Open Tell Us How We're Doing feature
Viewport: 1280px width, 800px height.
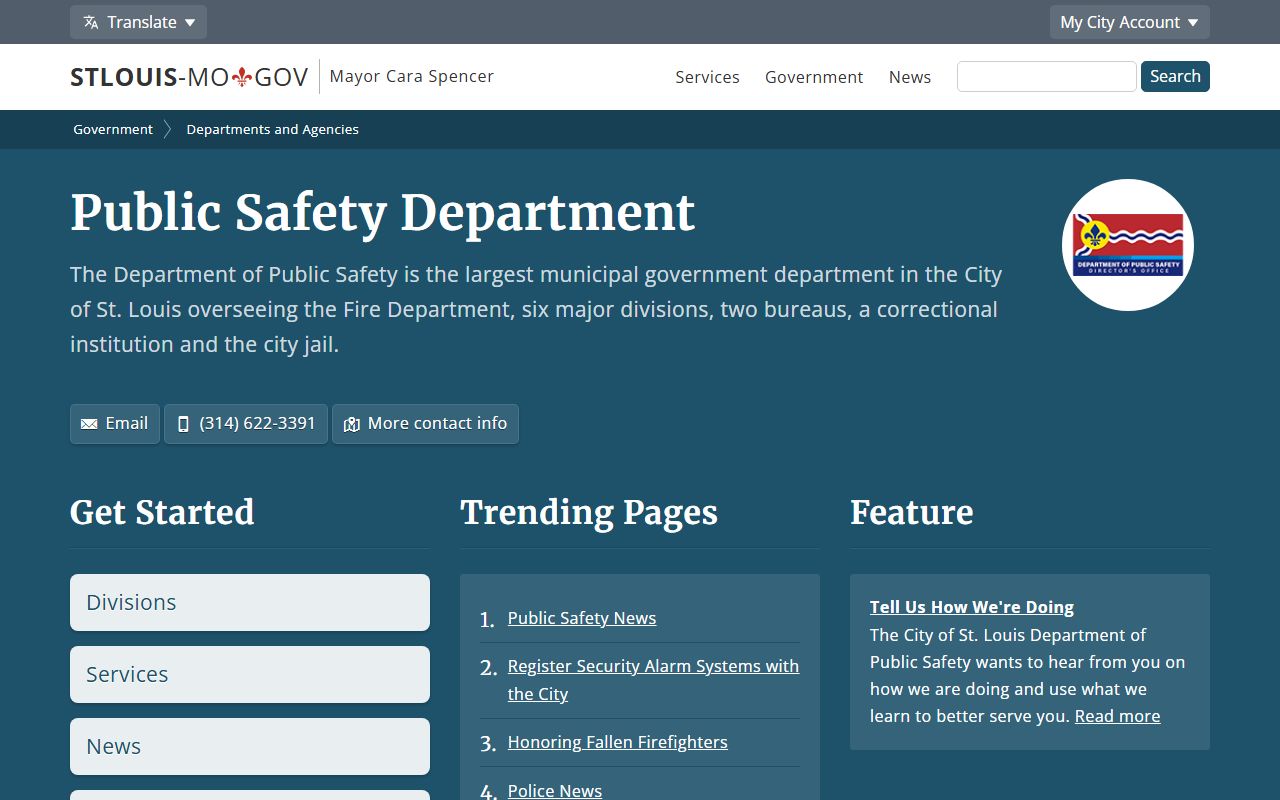[972, 607]
